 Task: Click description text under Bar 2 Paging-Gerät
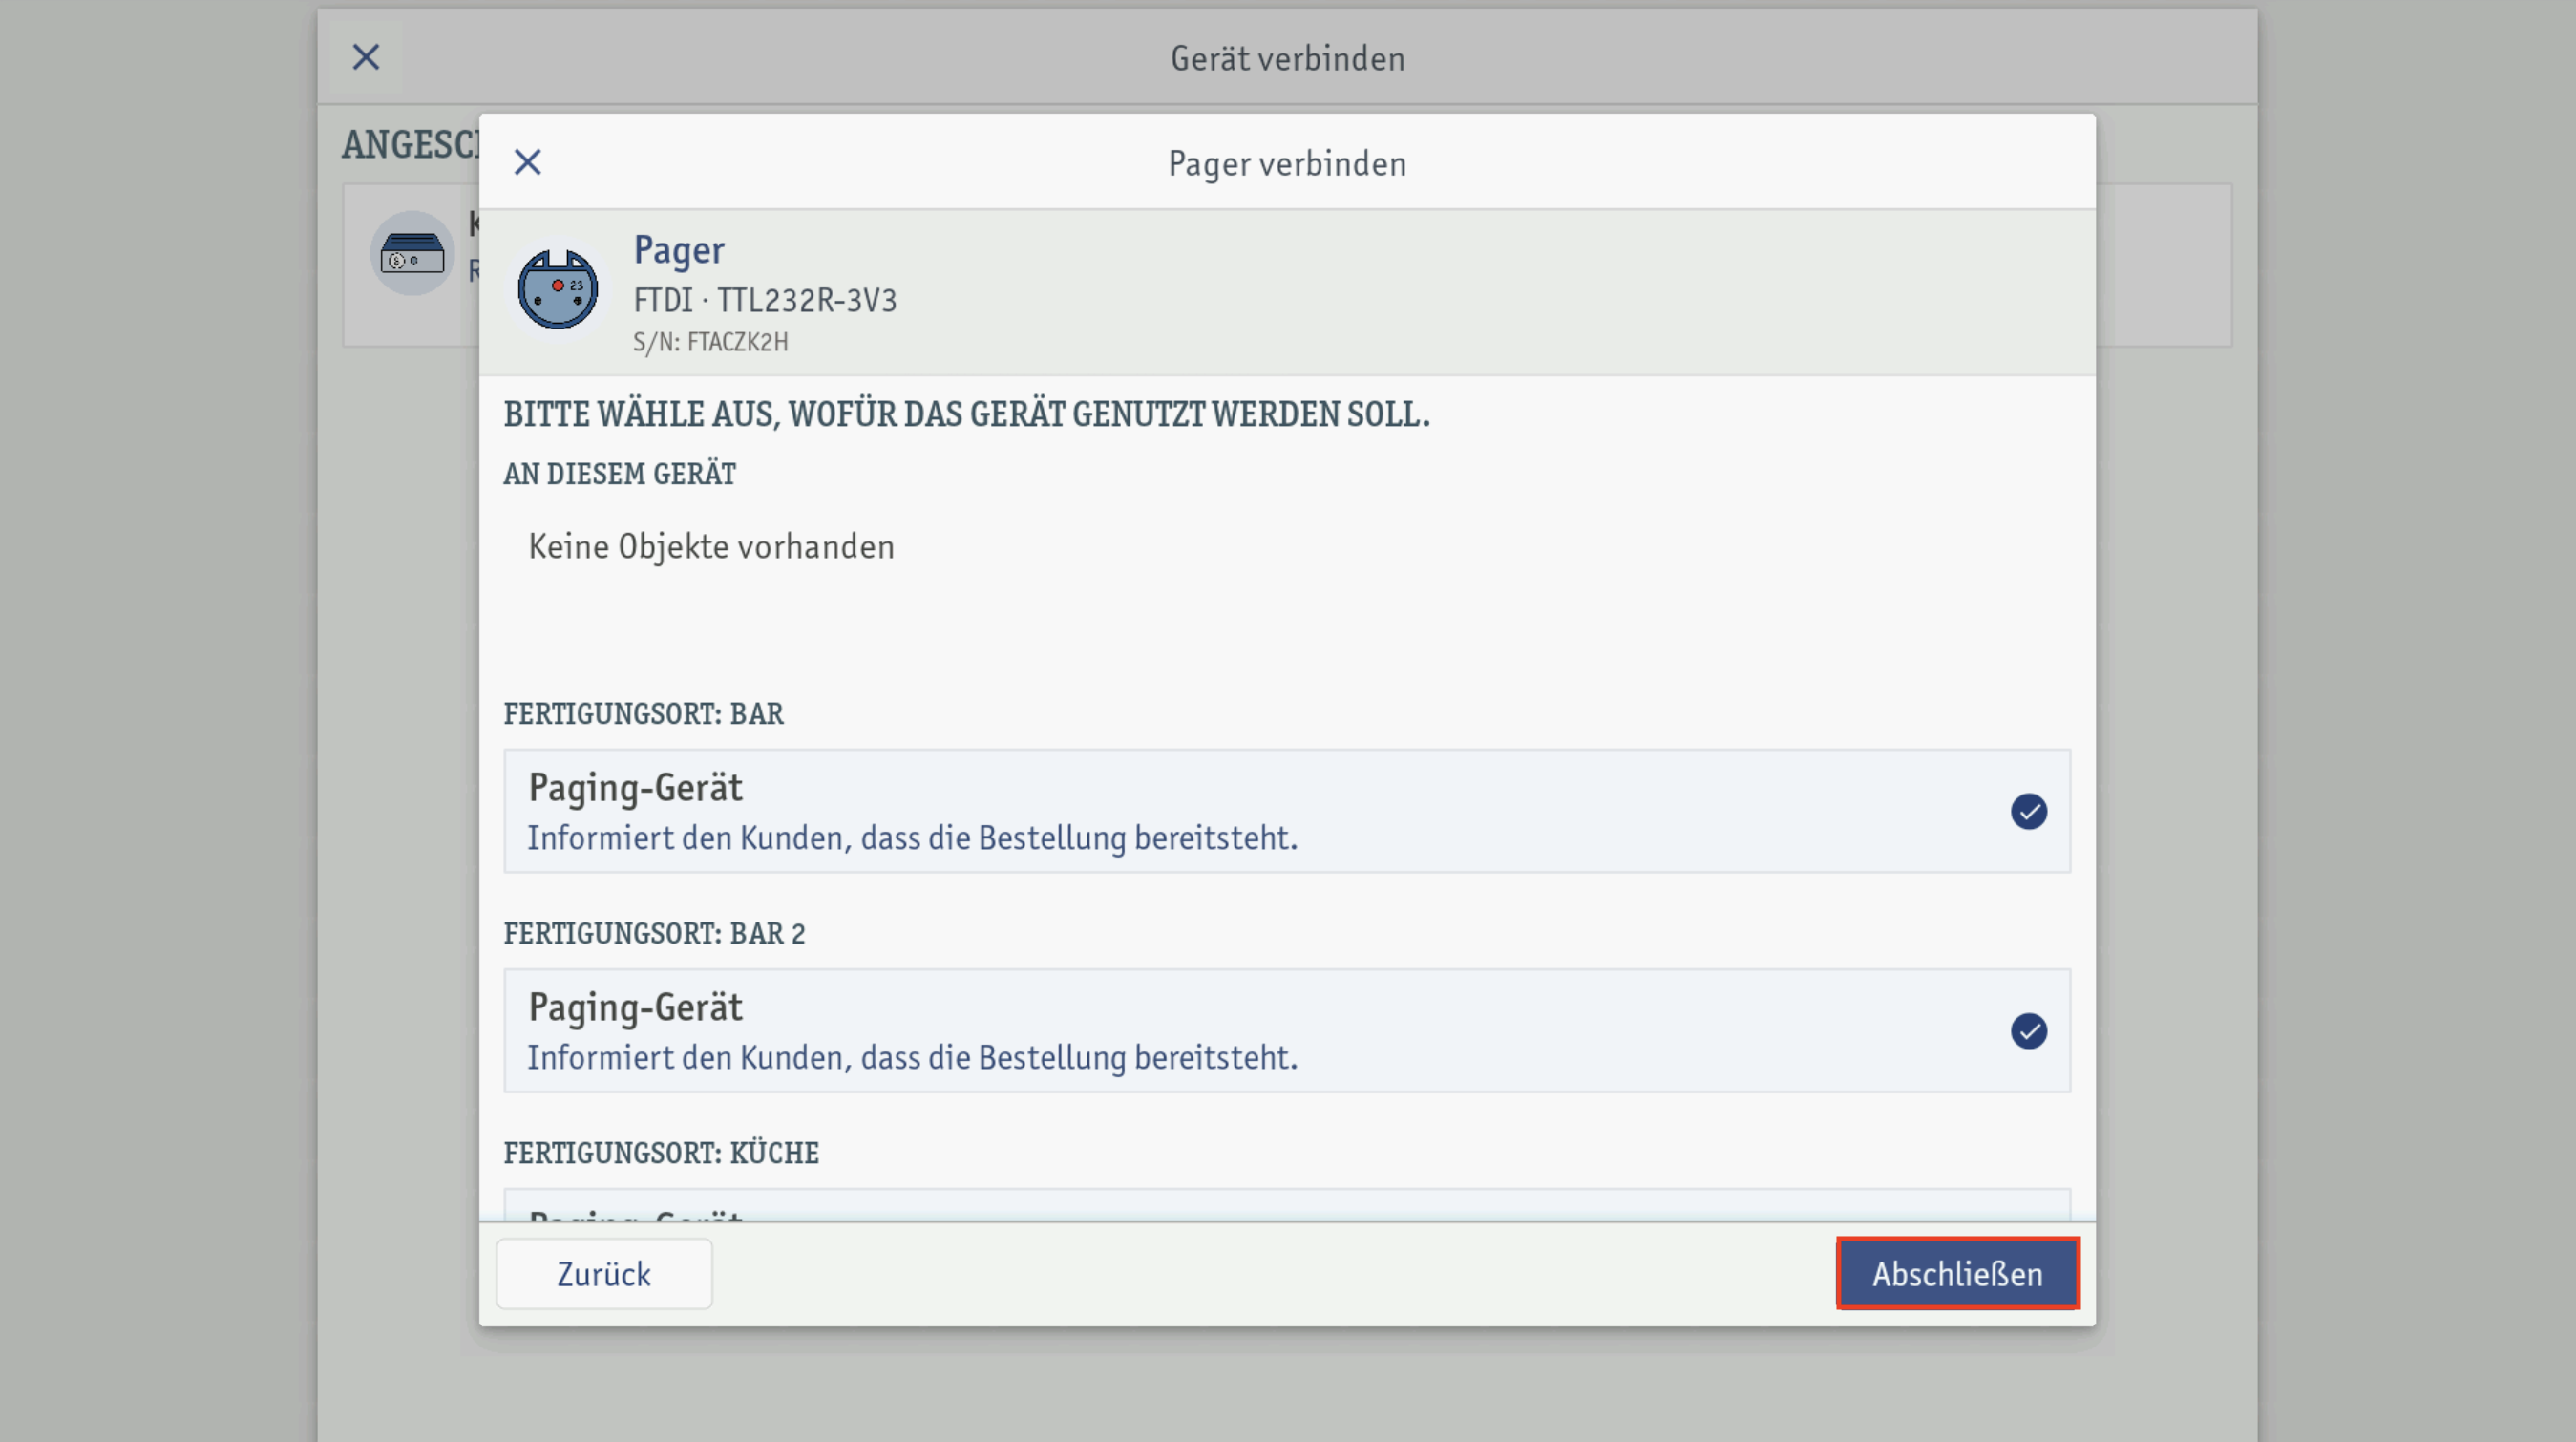[912, 1058]
